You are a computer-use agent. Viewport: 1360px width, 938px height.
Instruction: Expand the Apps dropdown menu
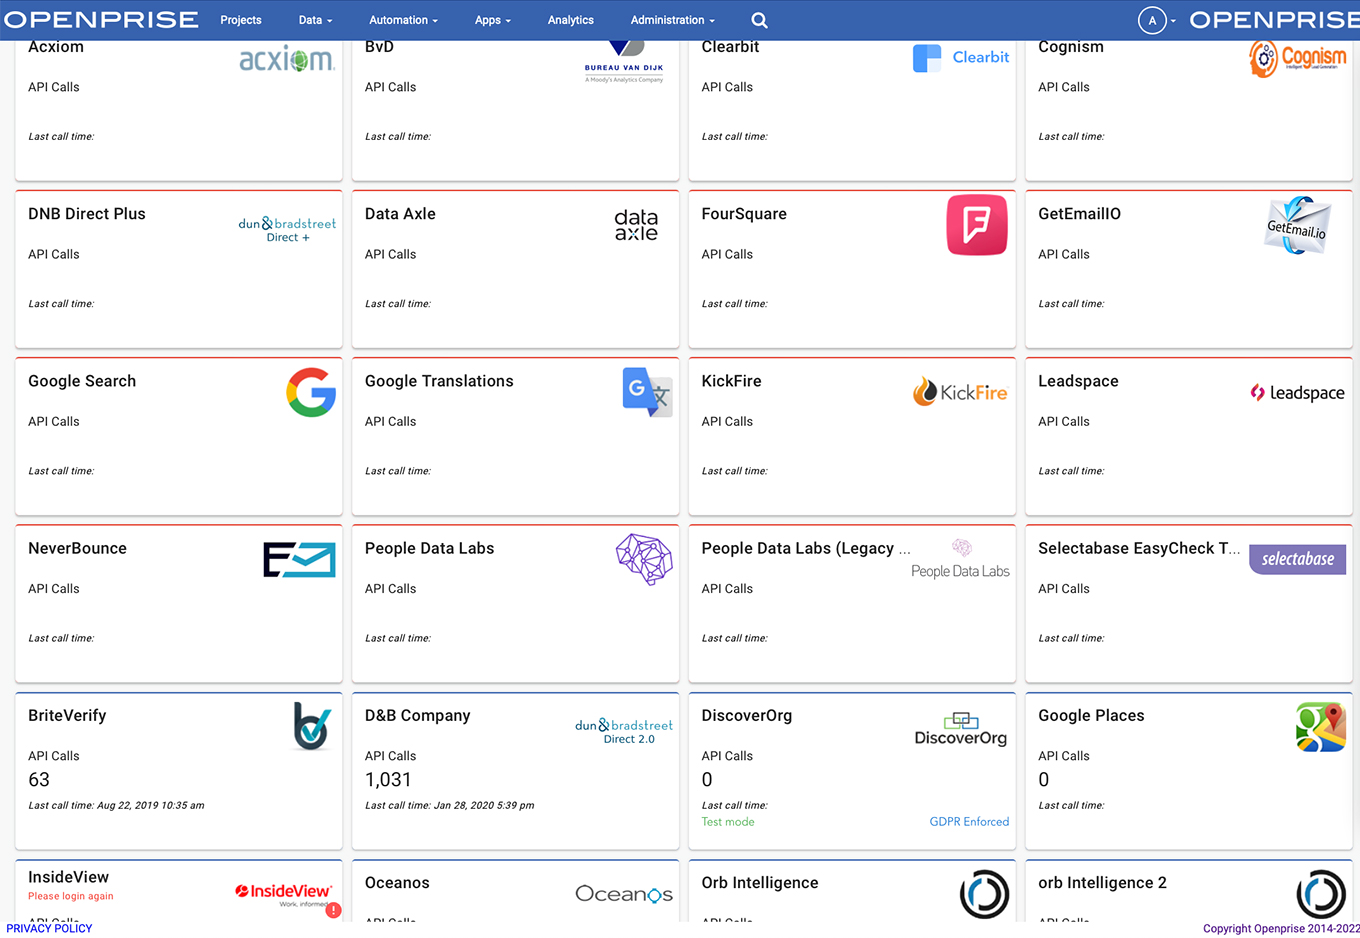click(x=492, y=20)
